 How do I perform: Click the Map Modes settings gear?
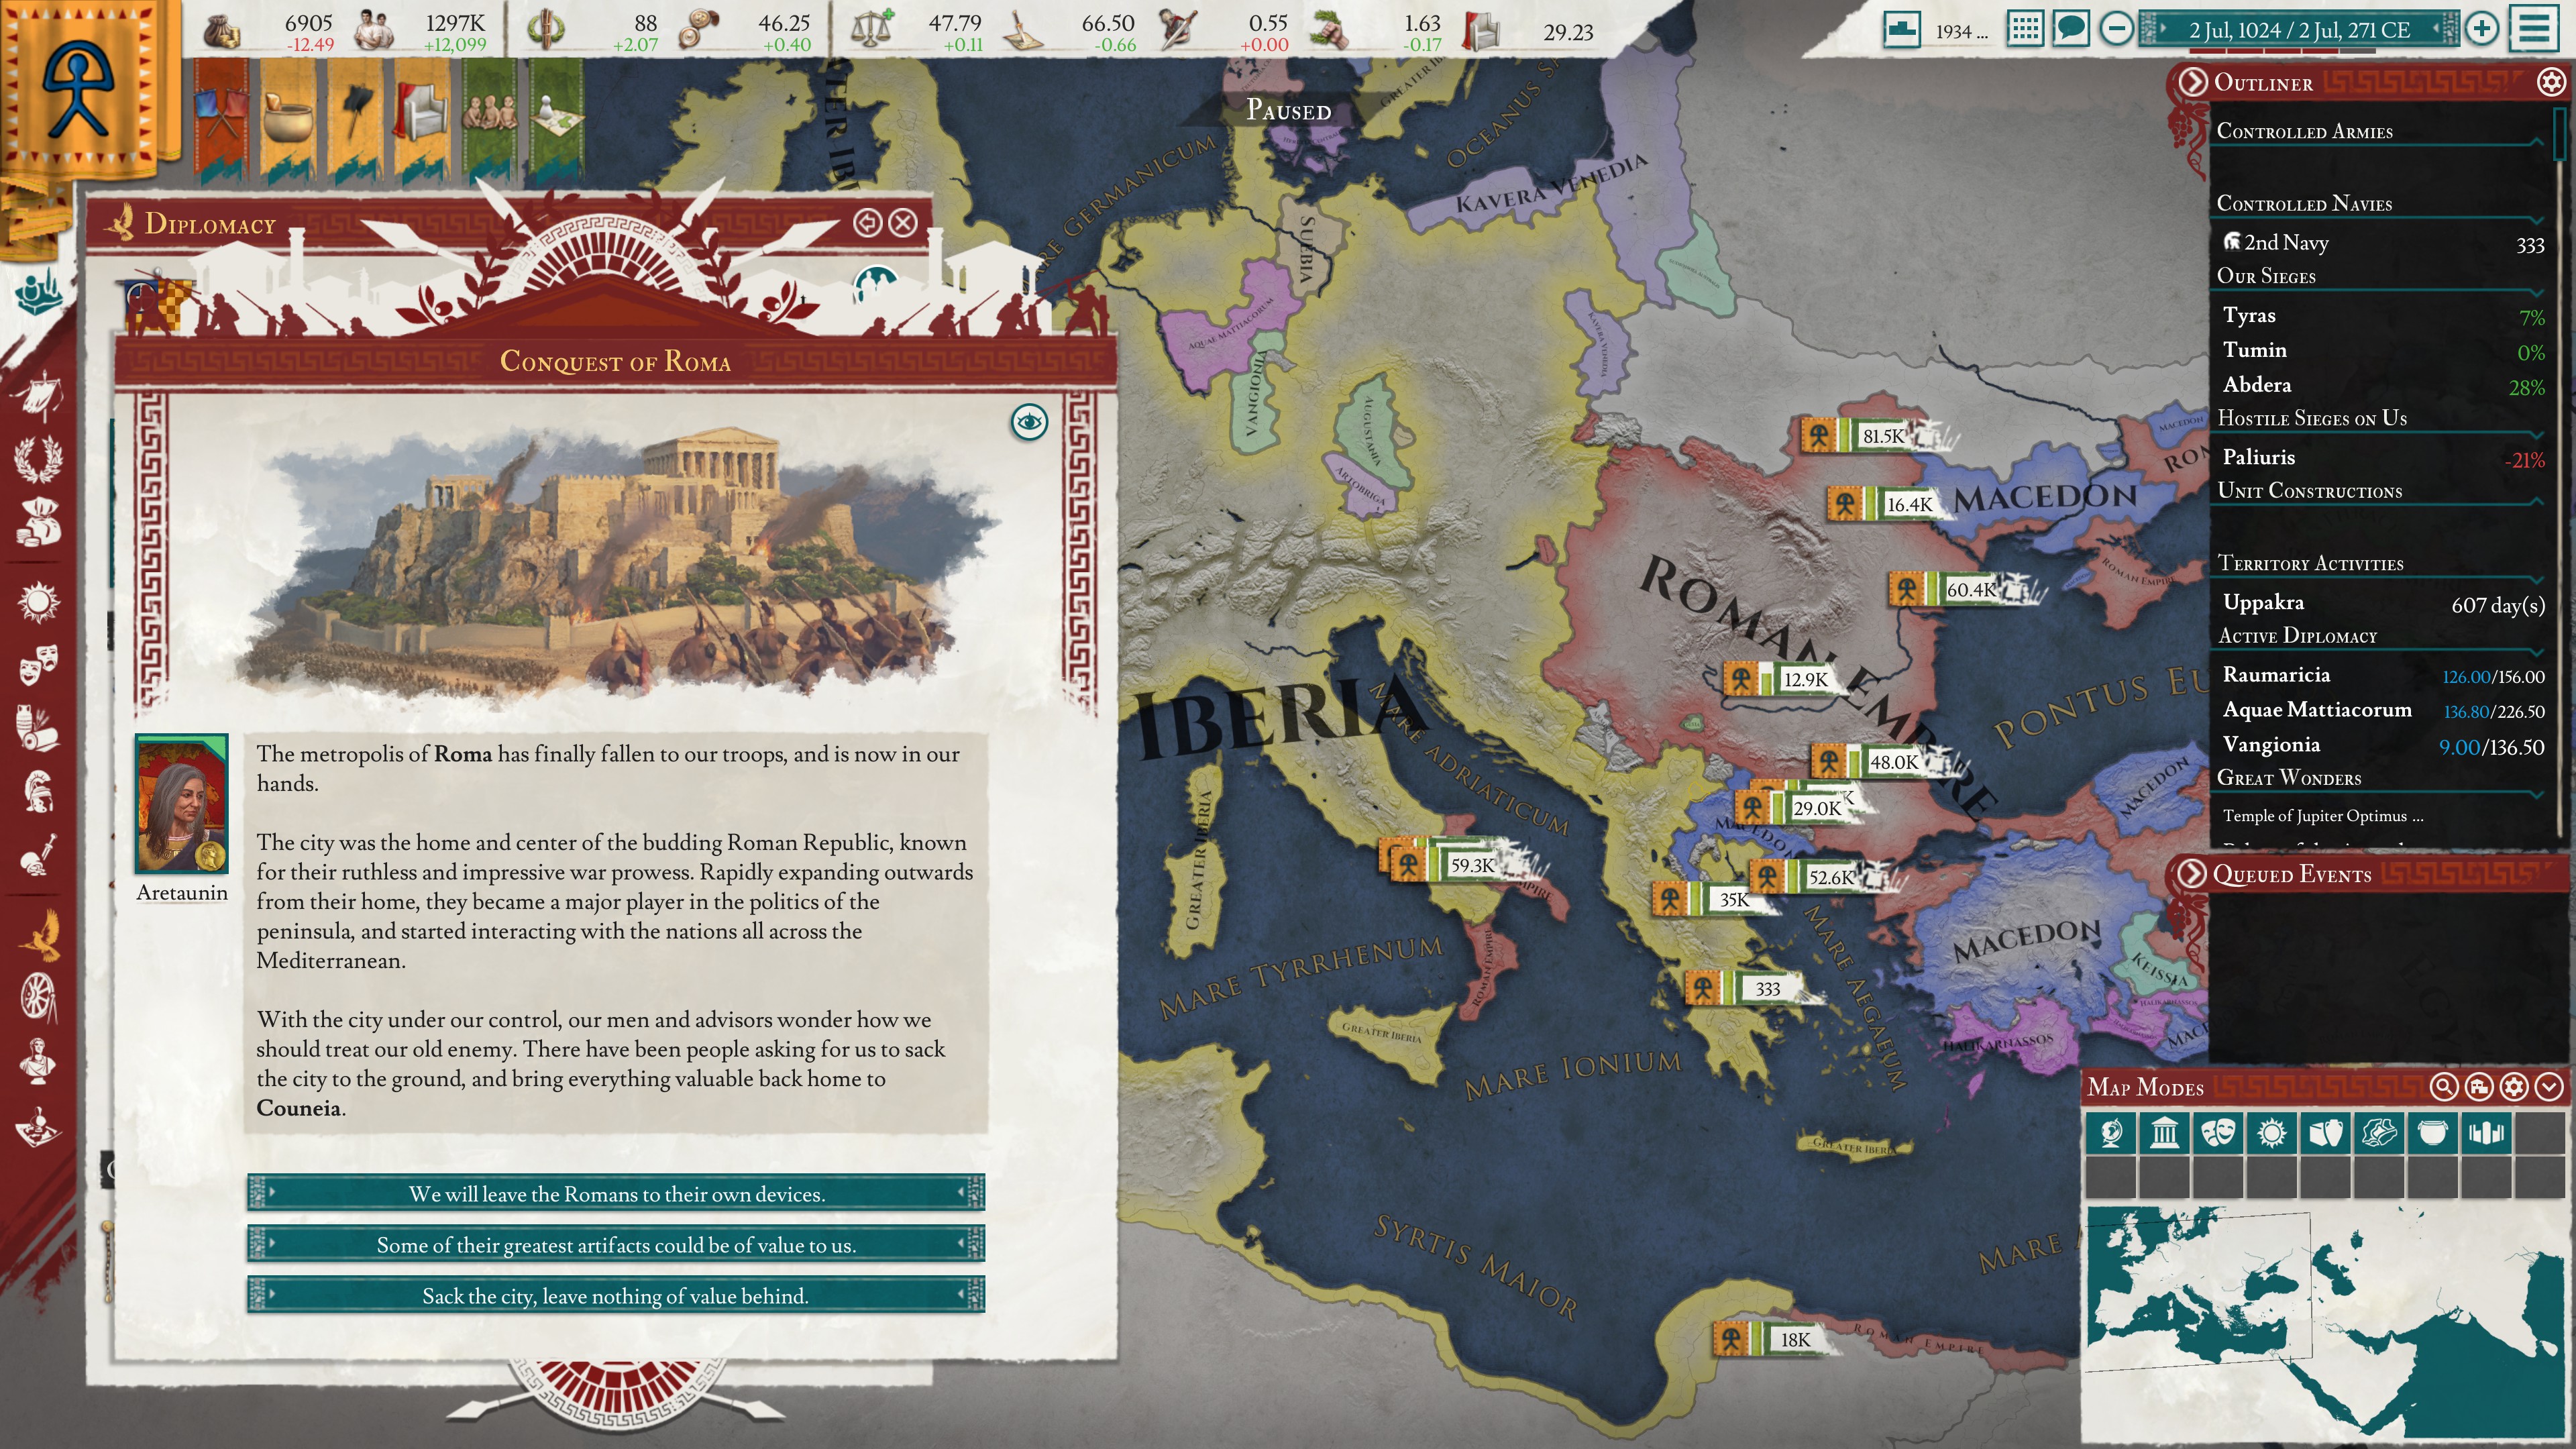[x=2514, y=1087]
